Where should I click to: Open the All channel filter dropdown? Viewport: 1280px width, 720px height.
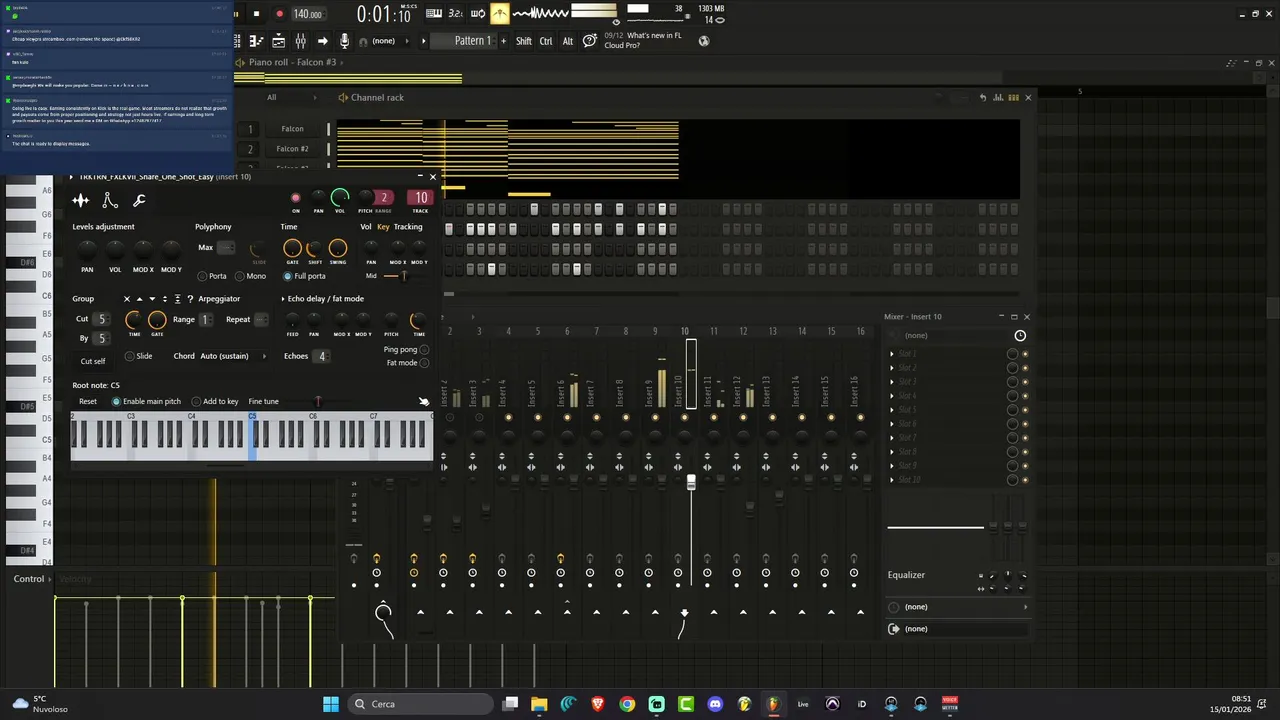(x=290, y=97)
